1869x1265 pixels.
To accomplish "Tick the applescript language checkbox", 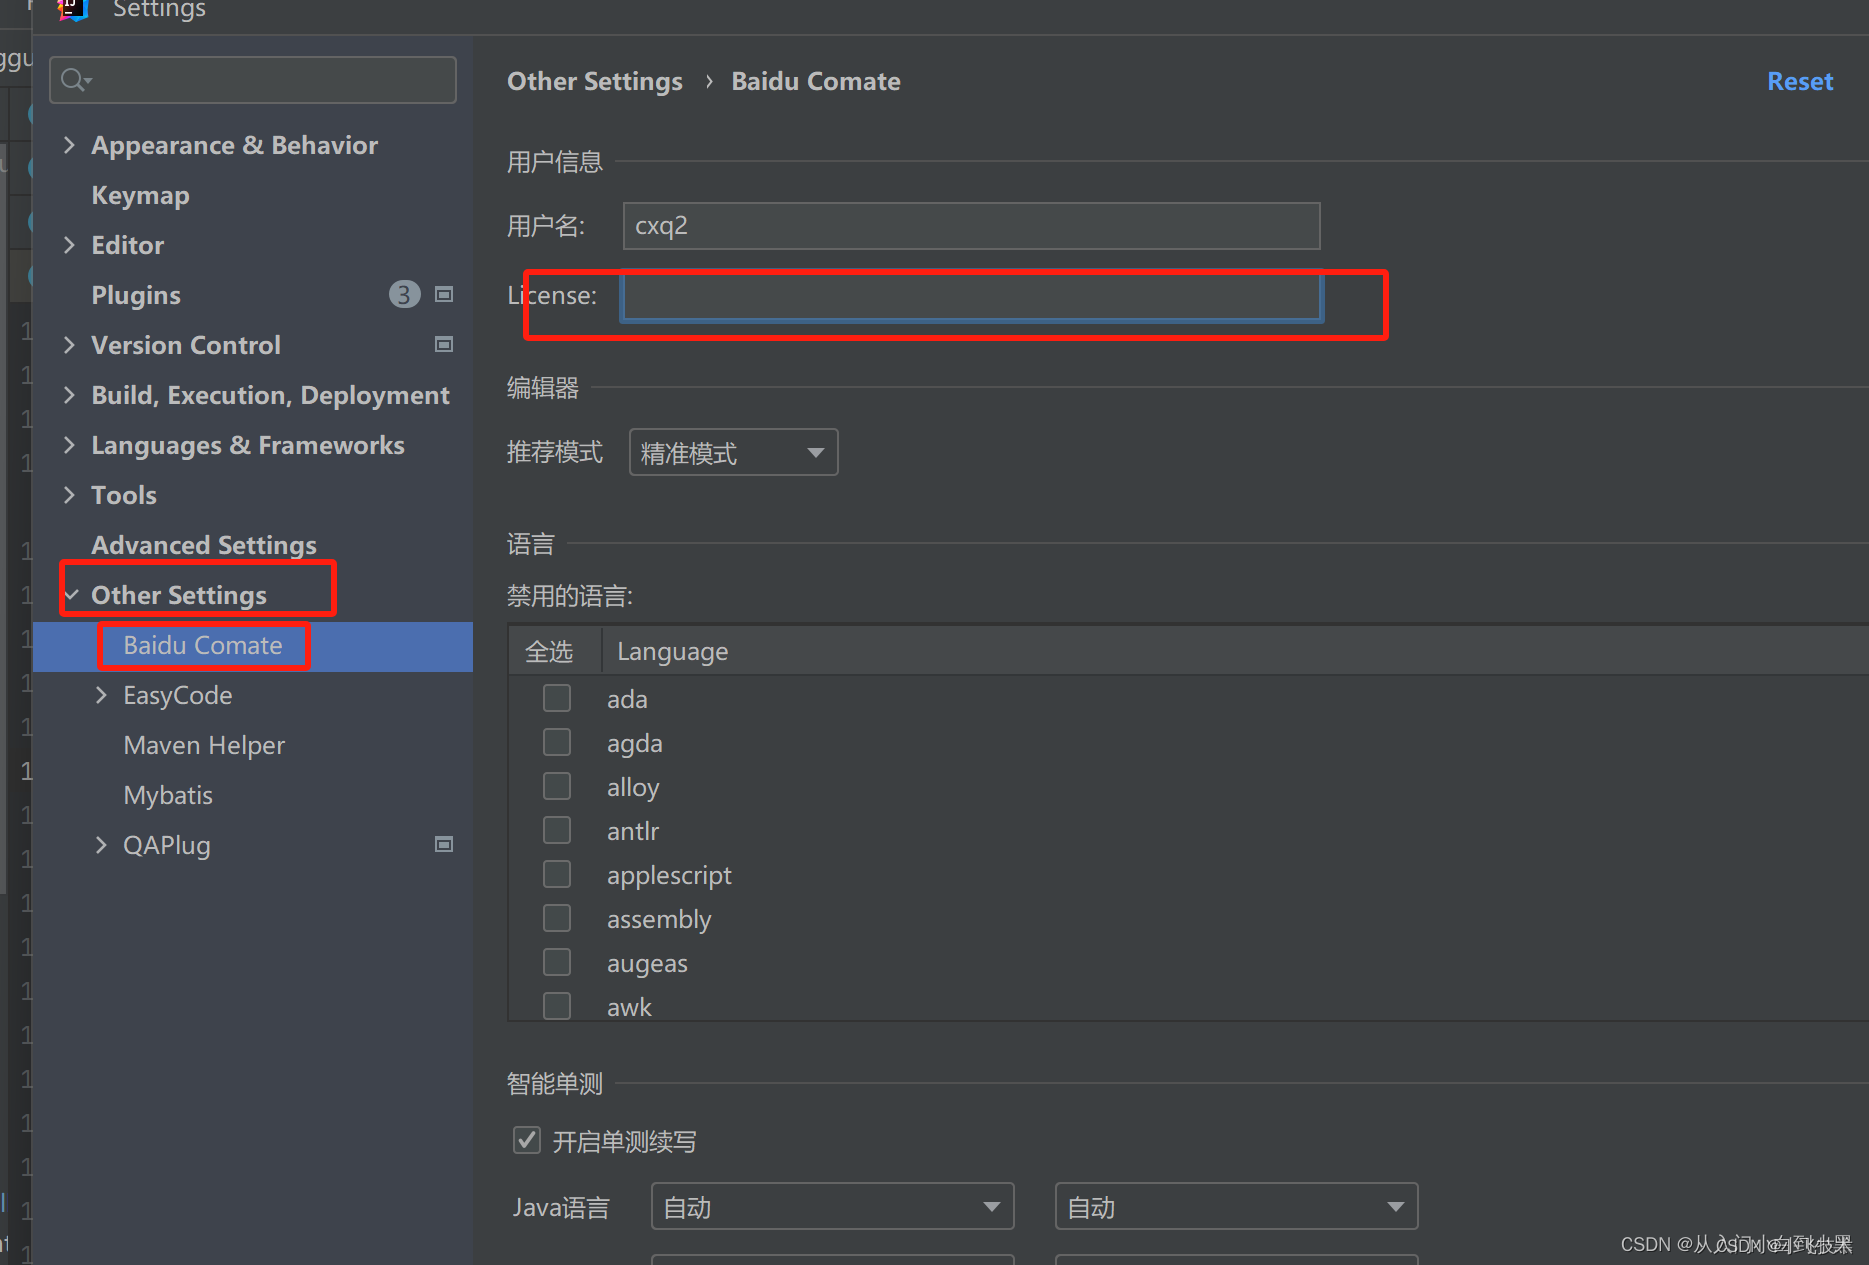I will point(557,874).
